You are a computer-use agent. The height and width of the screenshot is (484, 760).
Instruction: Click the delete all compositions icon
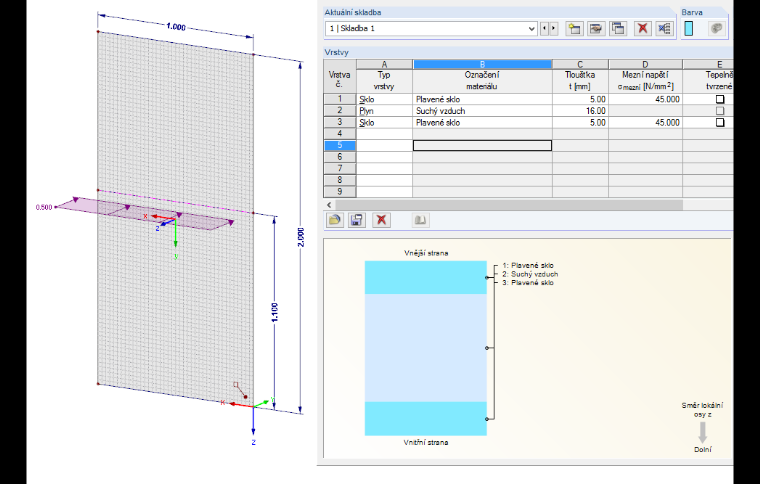click(665, 29)
